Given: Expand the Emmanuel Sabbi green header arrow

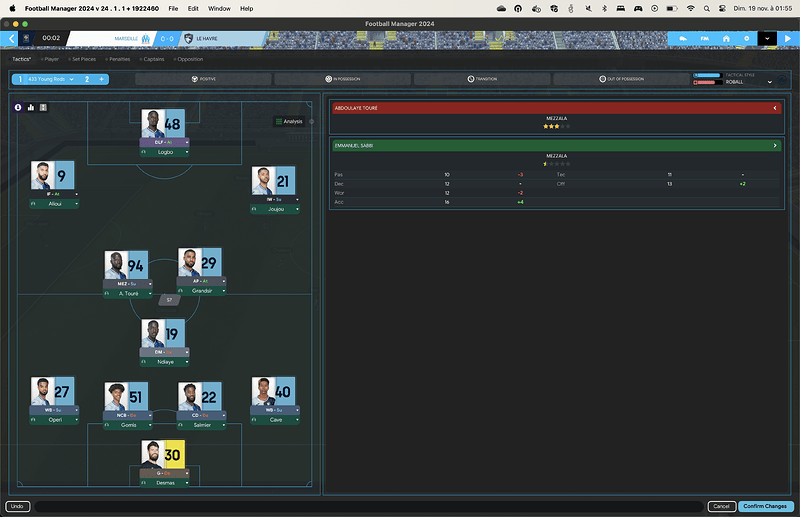Looking at the screenshot, I should [x=774, y=145].
